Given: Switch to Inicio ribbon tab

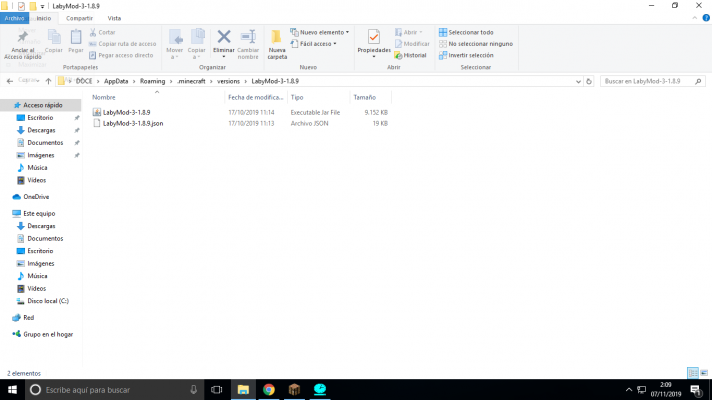Looking at the screenshot, I should pos(44,18).
